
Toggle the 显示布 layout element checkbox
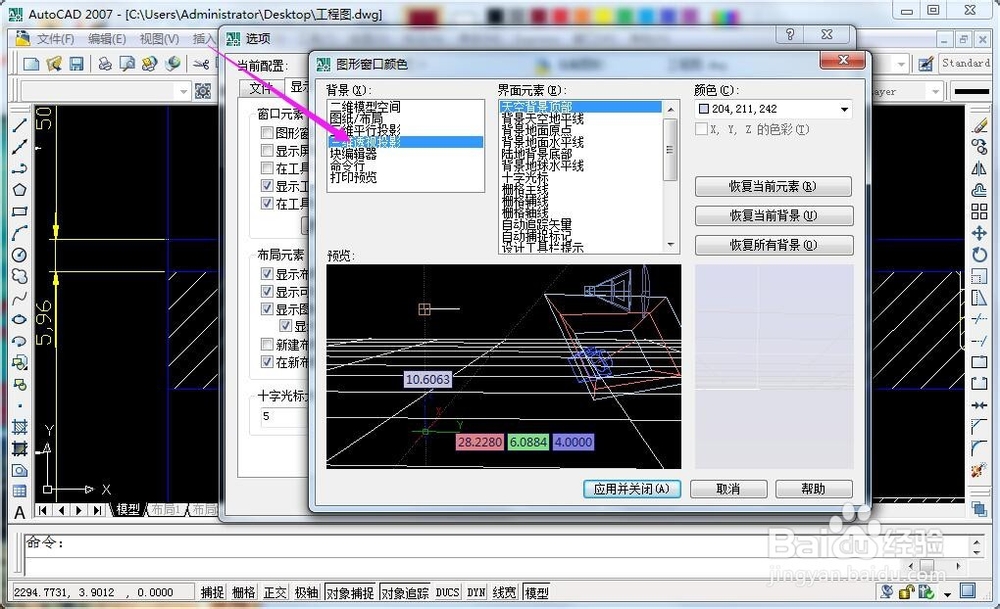tap(267, 274)
